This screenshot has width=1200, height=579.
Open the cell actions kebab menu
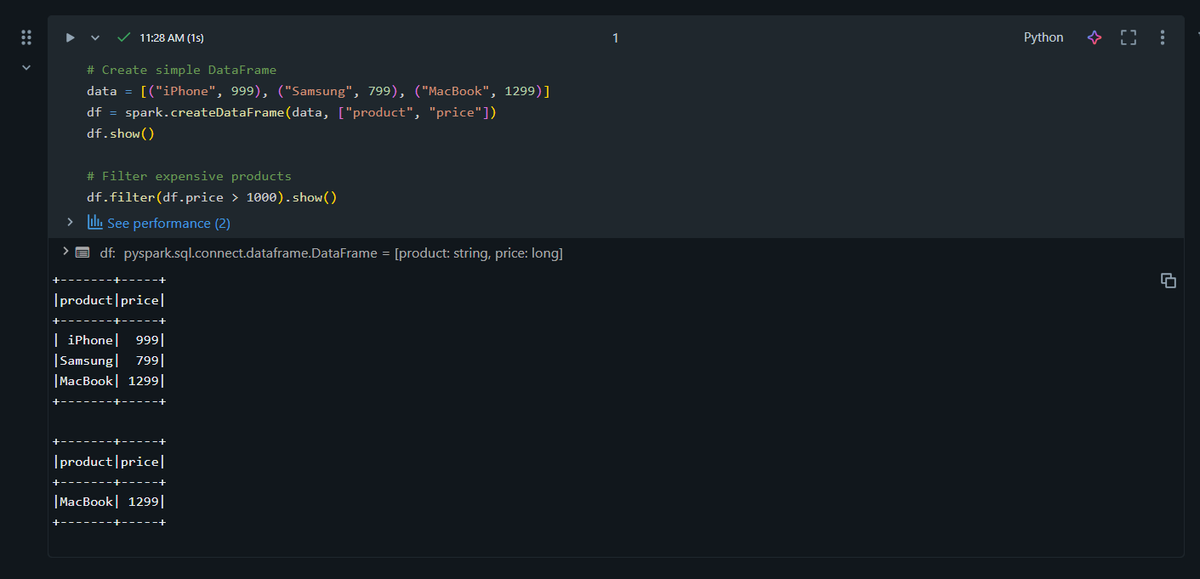click(x=1162, y=38)
